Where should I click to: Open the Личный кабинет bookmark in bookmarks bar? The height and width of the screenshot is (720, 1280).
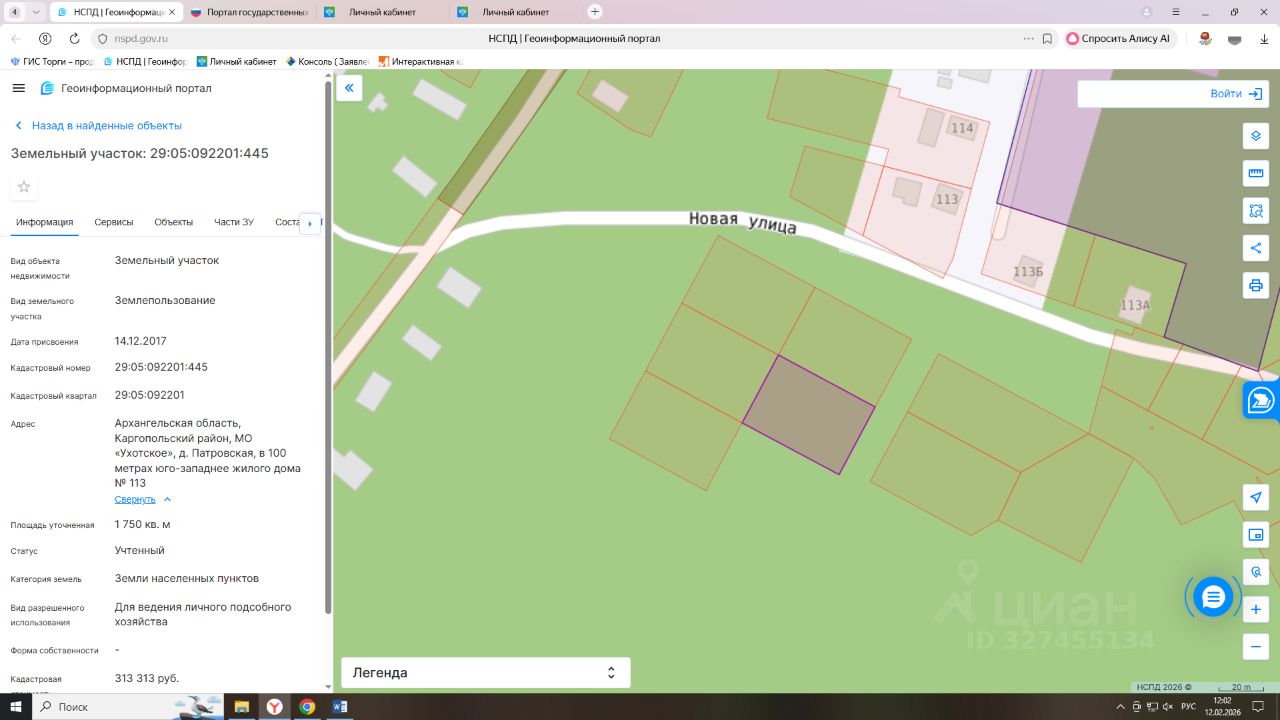(237, 61)
